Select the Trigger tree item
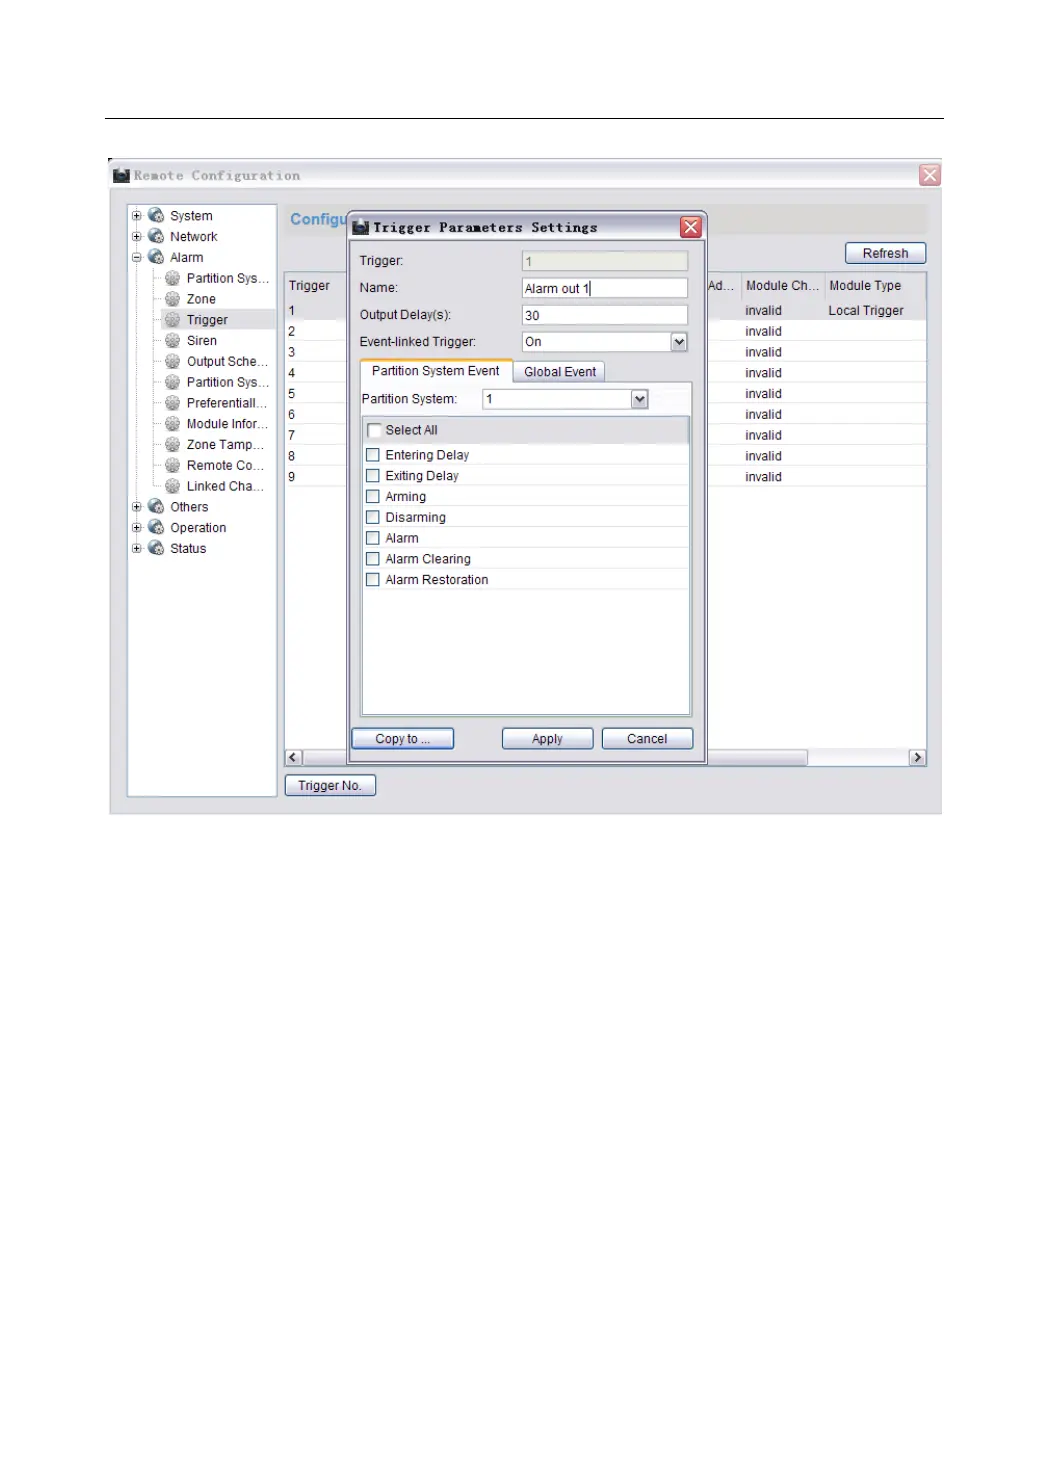 tap(207, 320)
